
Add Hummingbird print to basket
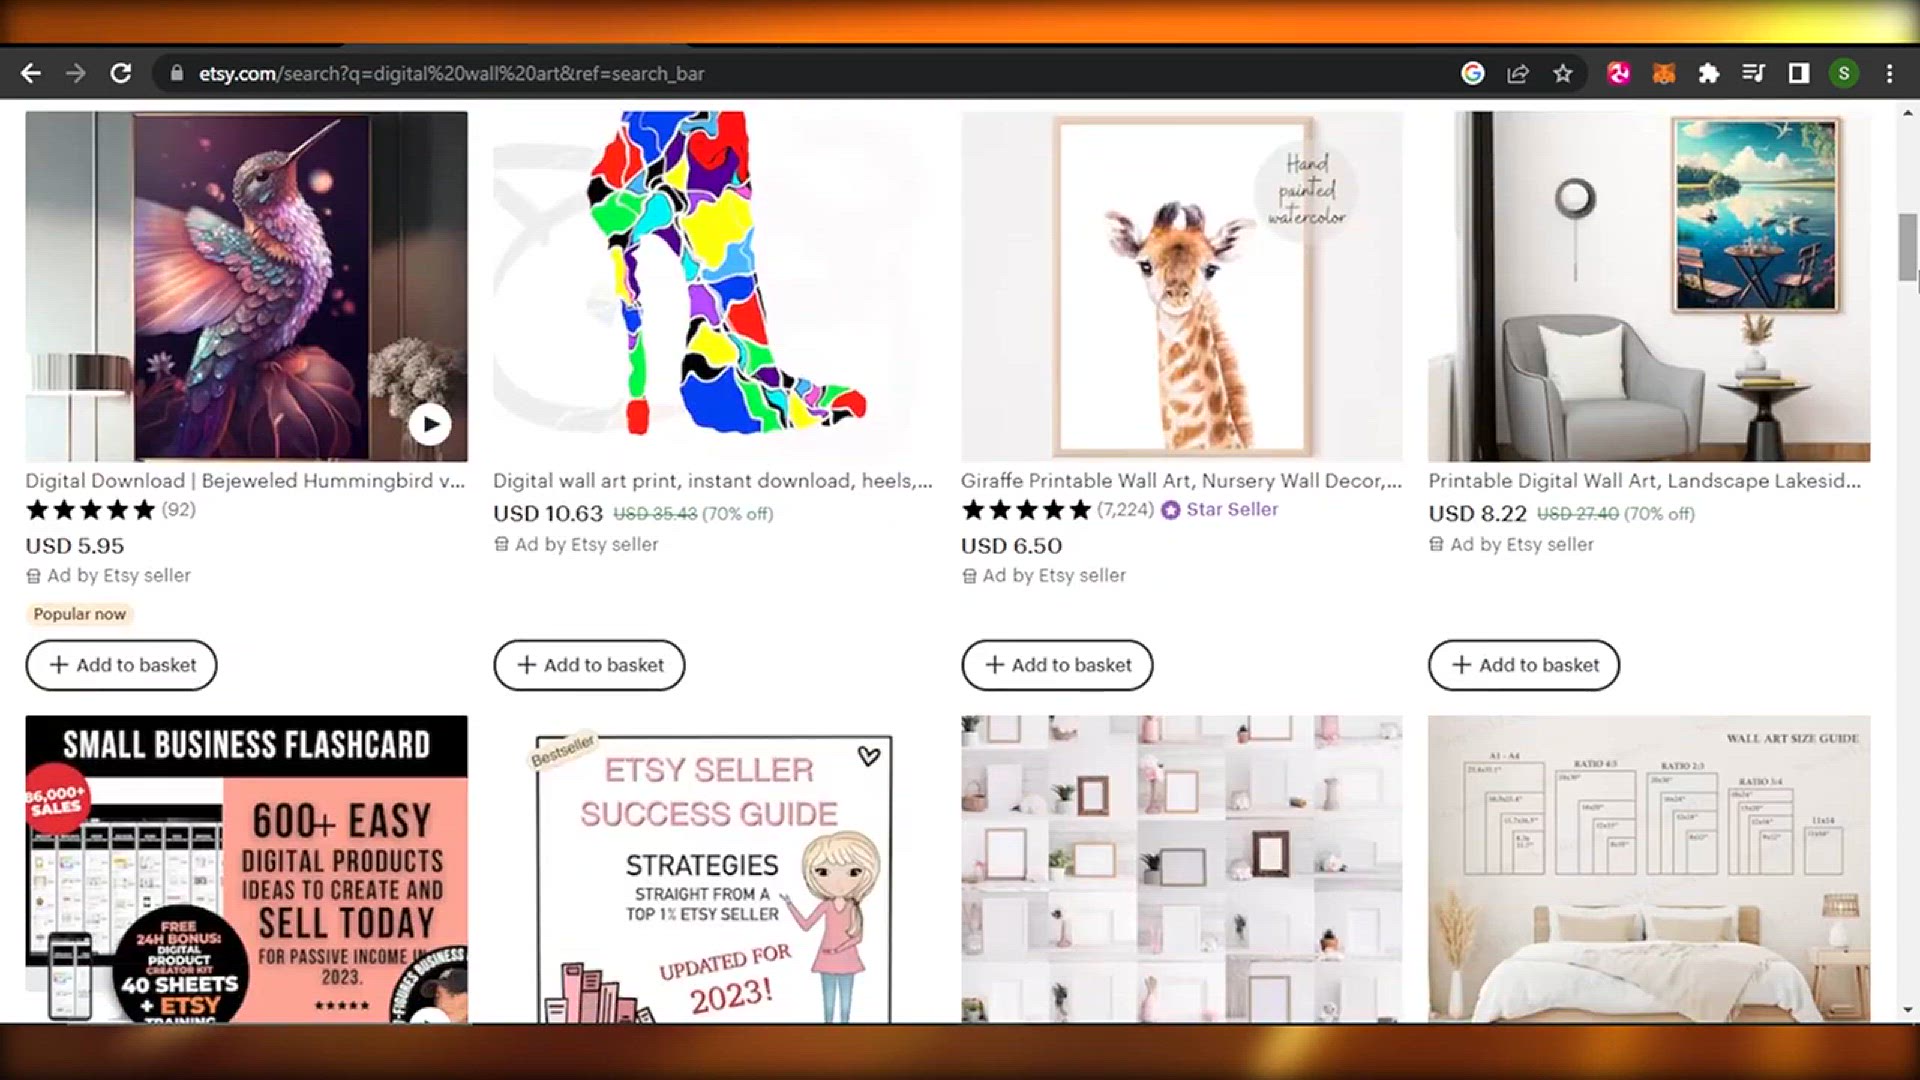121,665
